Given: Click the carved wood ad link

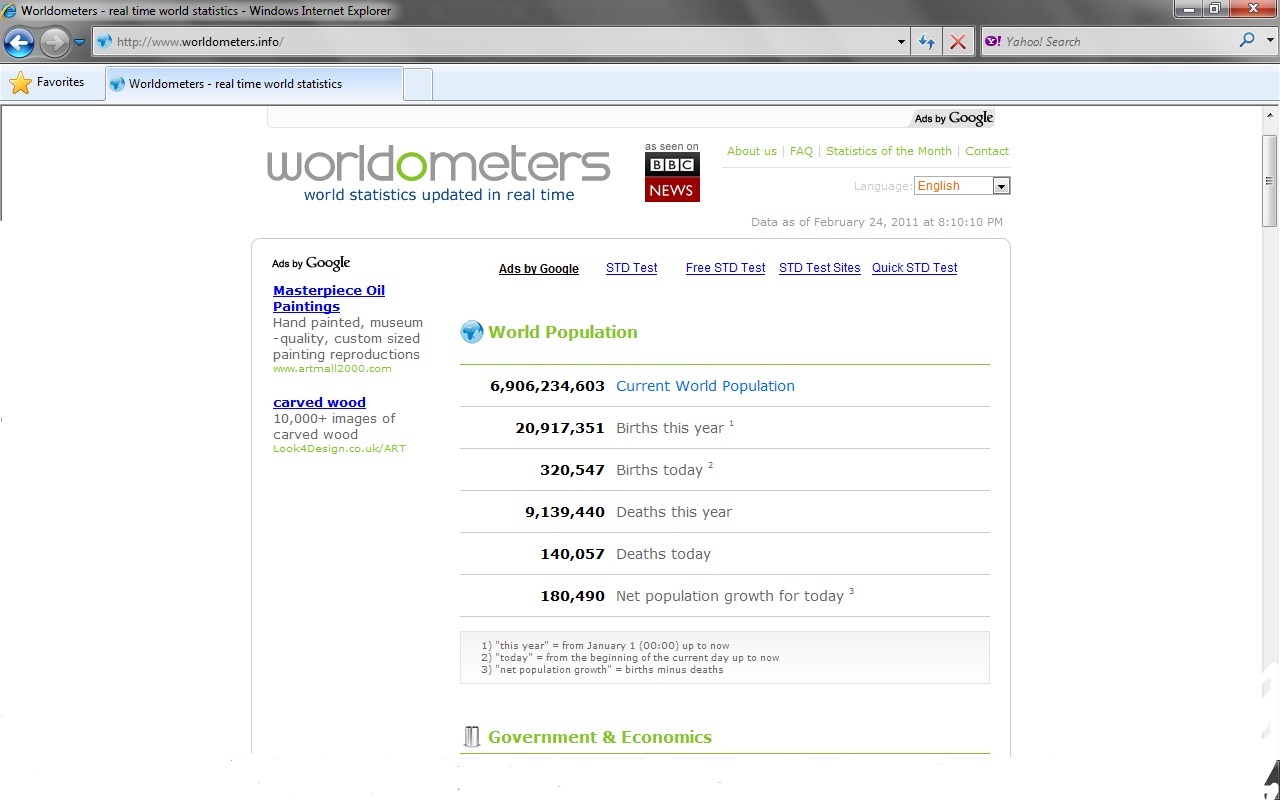Looking at the screenshot, I should click(319, 402).
